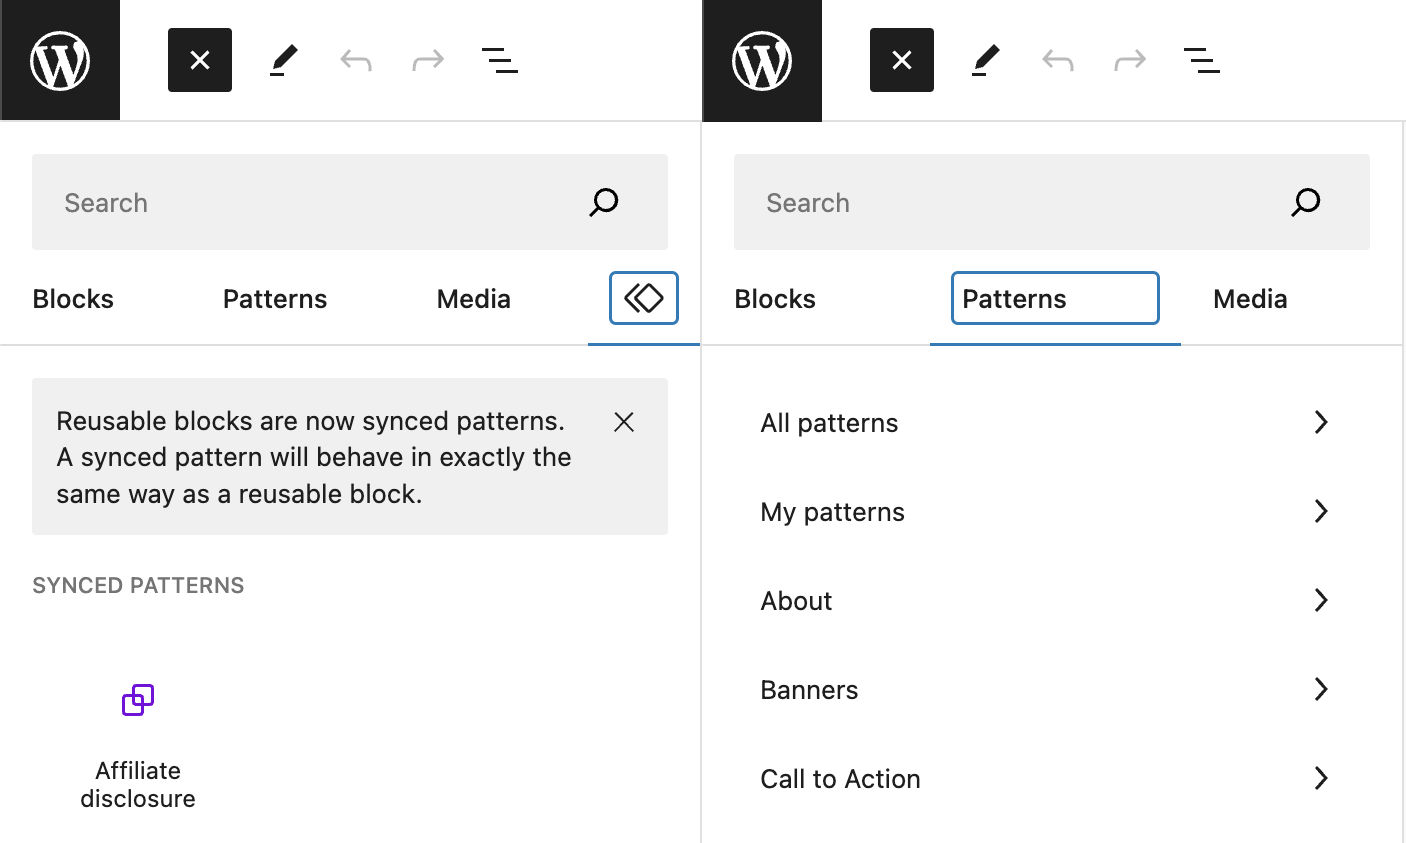
Task: Open the Document Overview list icon
Action: pos(500,60)
